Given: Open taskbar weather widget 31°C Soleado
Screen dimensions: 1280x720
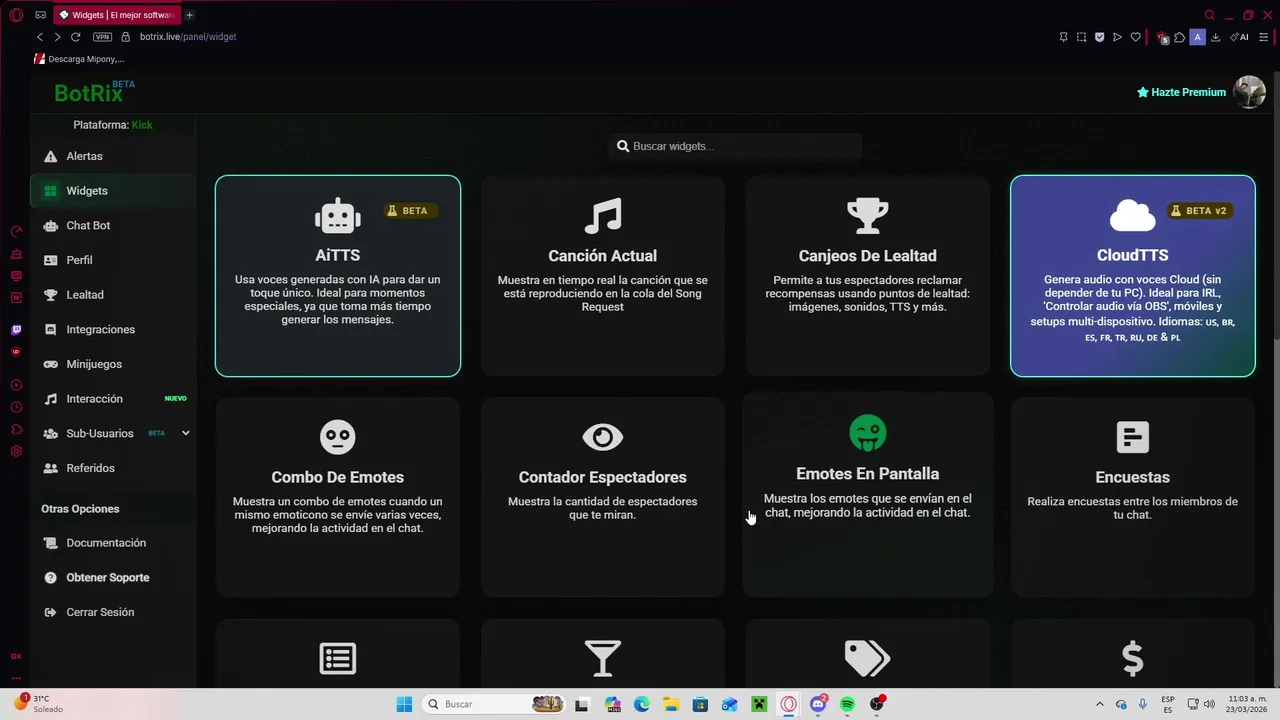Looking at the screenshot, I should point(40,704).
